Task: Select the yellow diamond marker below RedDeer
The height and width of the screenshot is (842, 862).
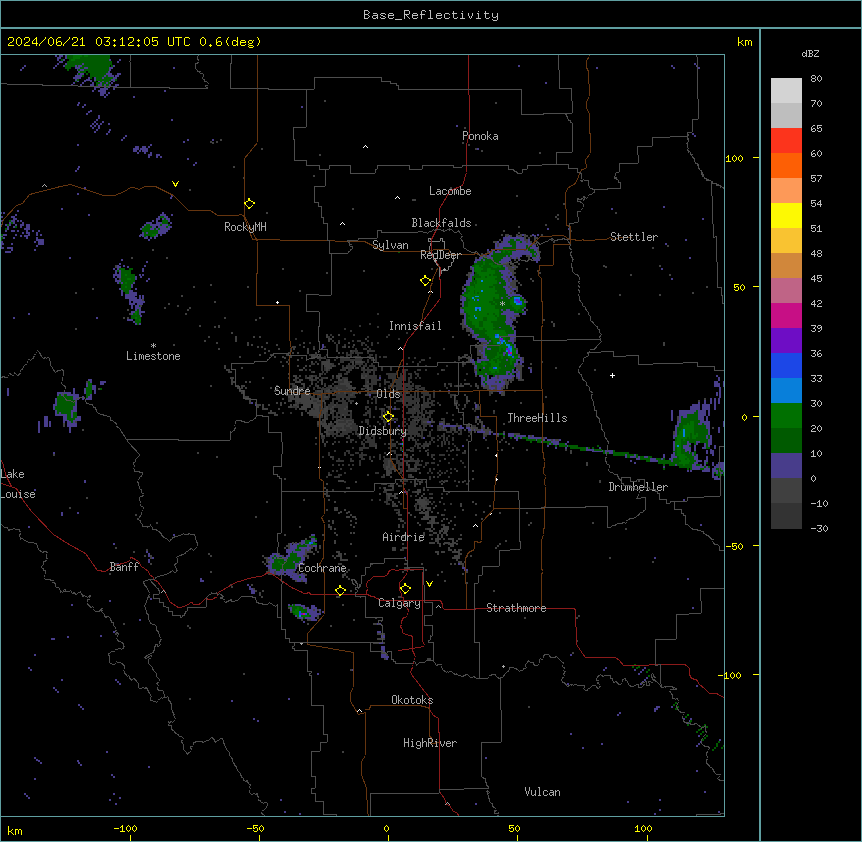Action: 426,281
